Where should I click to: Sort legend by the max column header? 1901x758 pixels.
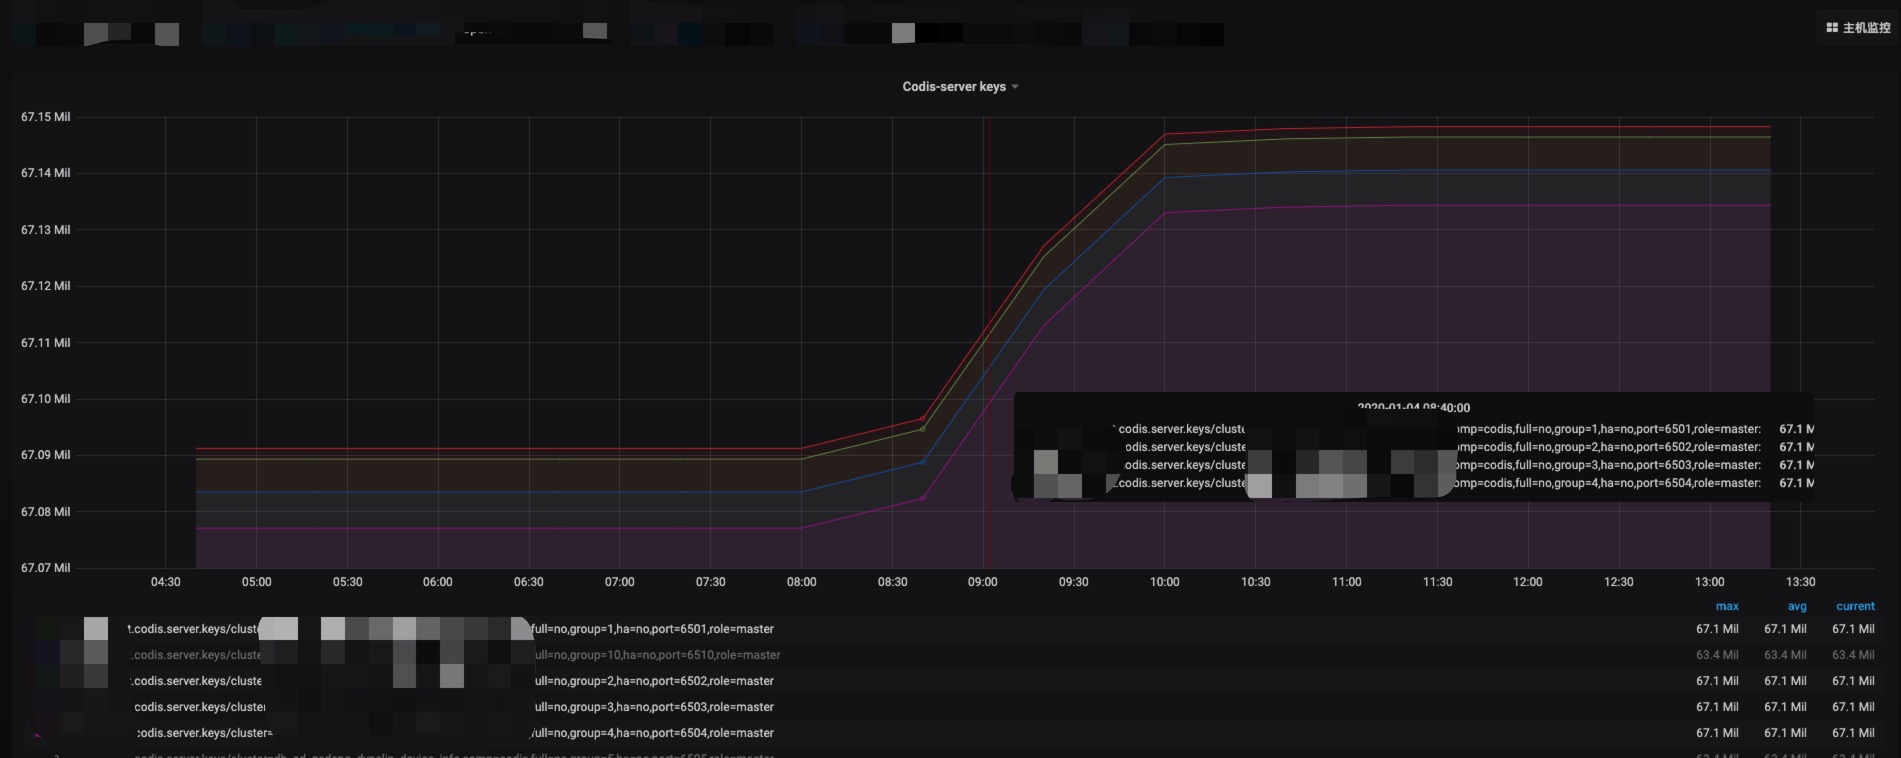[1727, 607]
